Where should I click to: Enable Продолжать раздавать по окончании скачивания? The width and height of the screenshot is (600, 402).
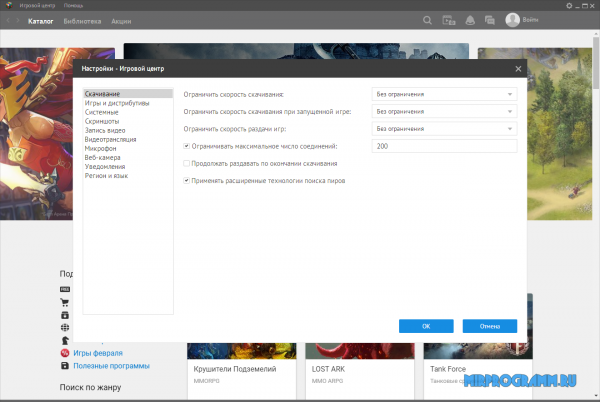186,163
